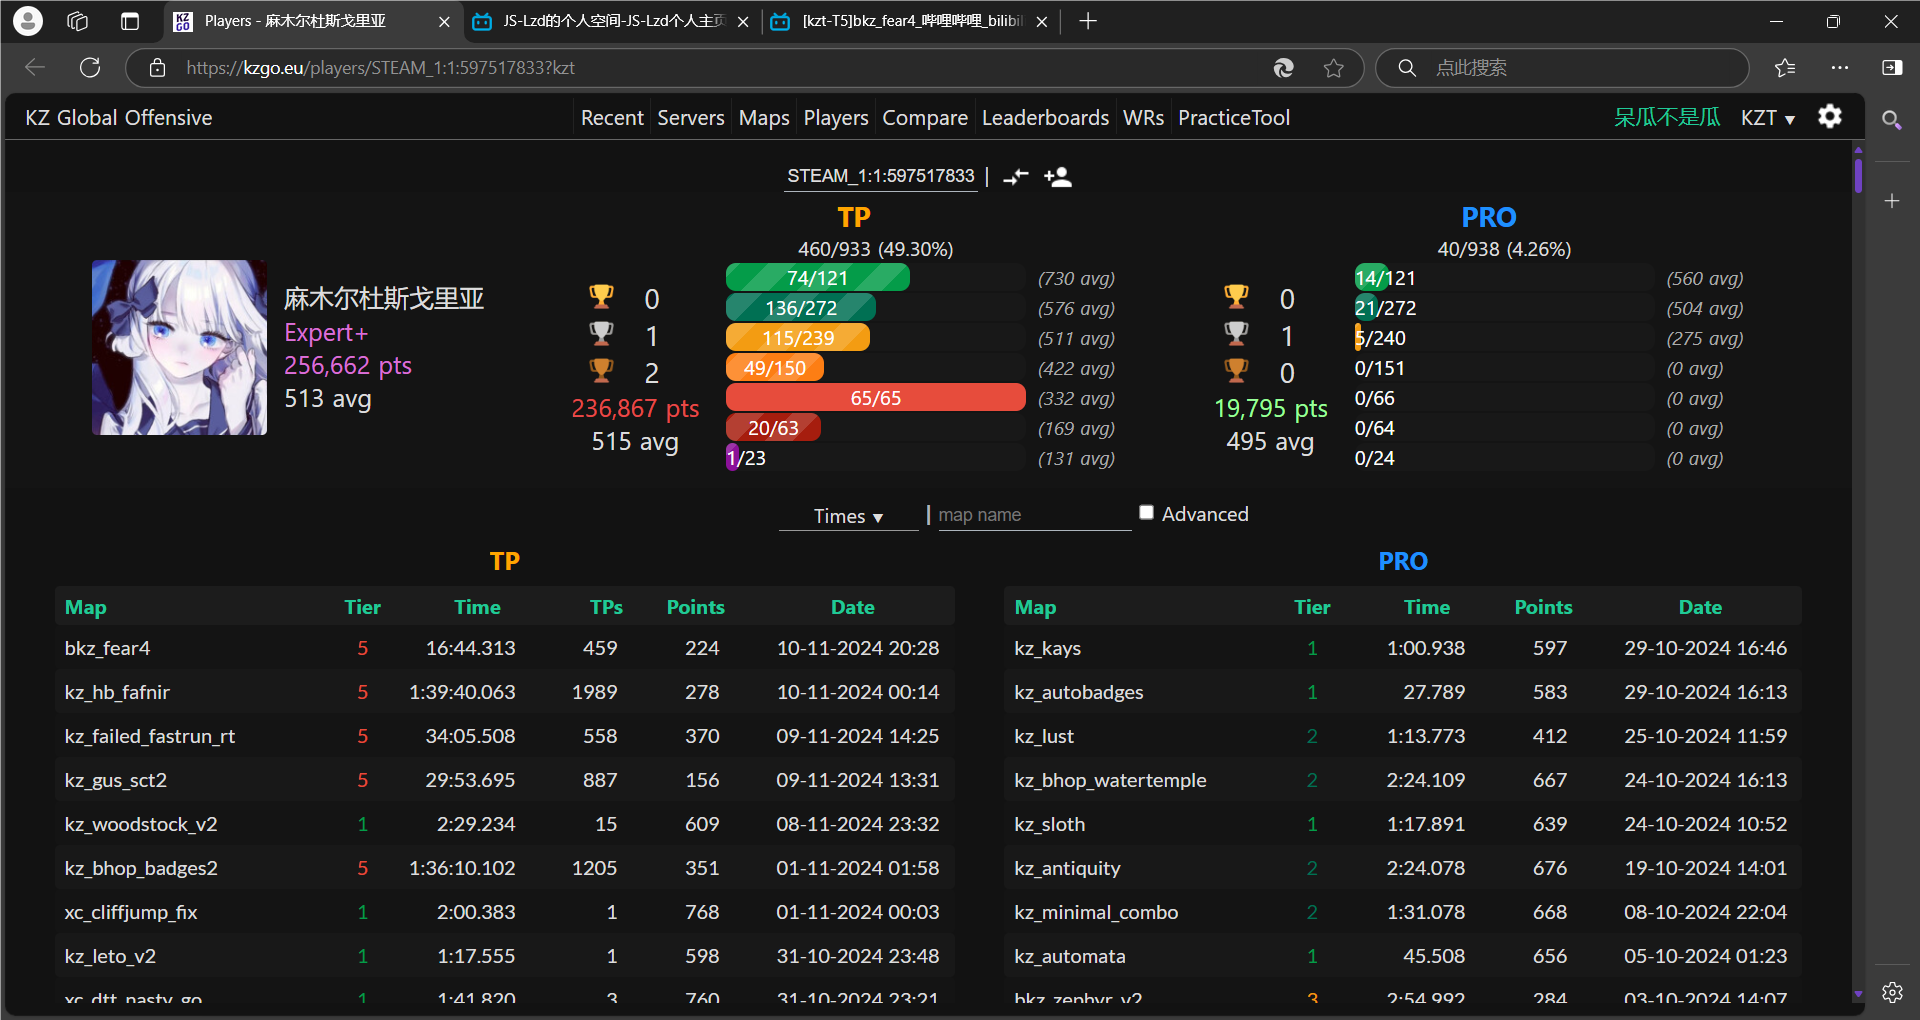The width and height of the screenshot is (1920, 1020).
Task: Open a new browser tab with plus
Action: pyautogui.click(x=1088, y=21)
